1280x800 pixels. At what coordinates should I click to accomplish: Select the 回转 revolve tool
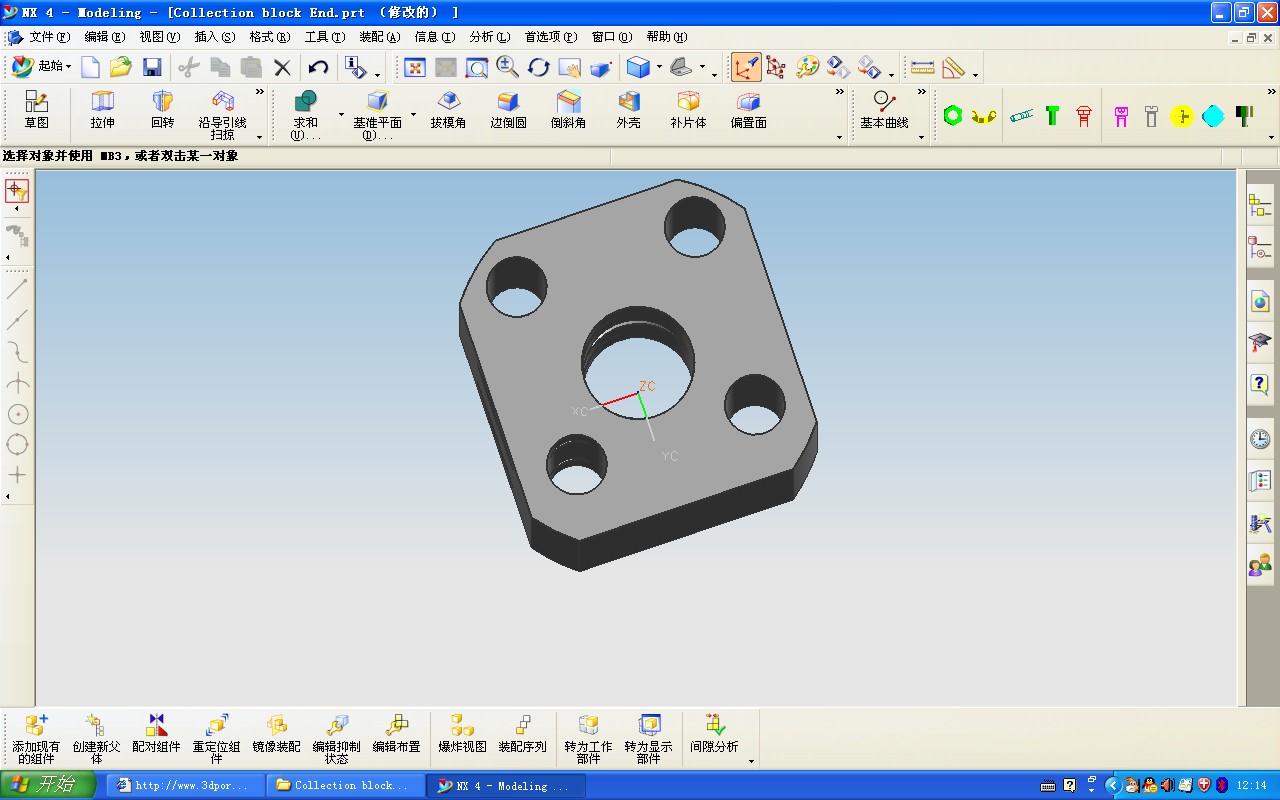coord(162,110)
